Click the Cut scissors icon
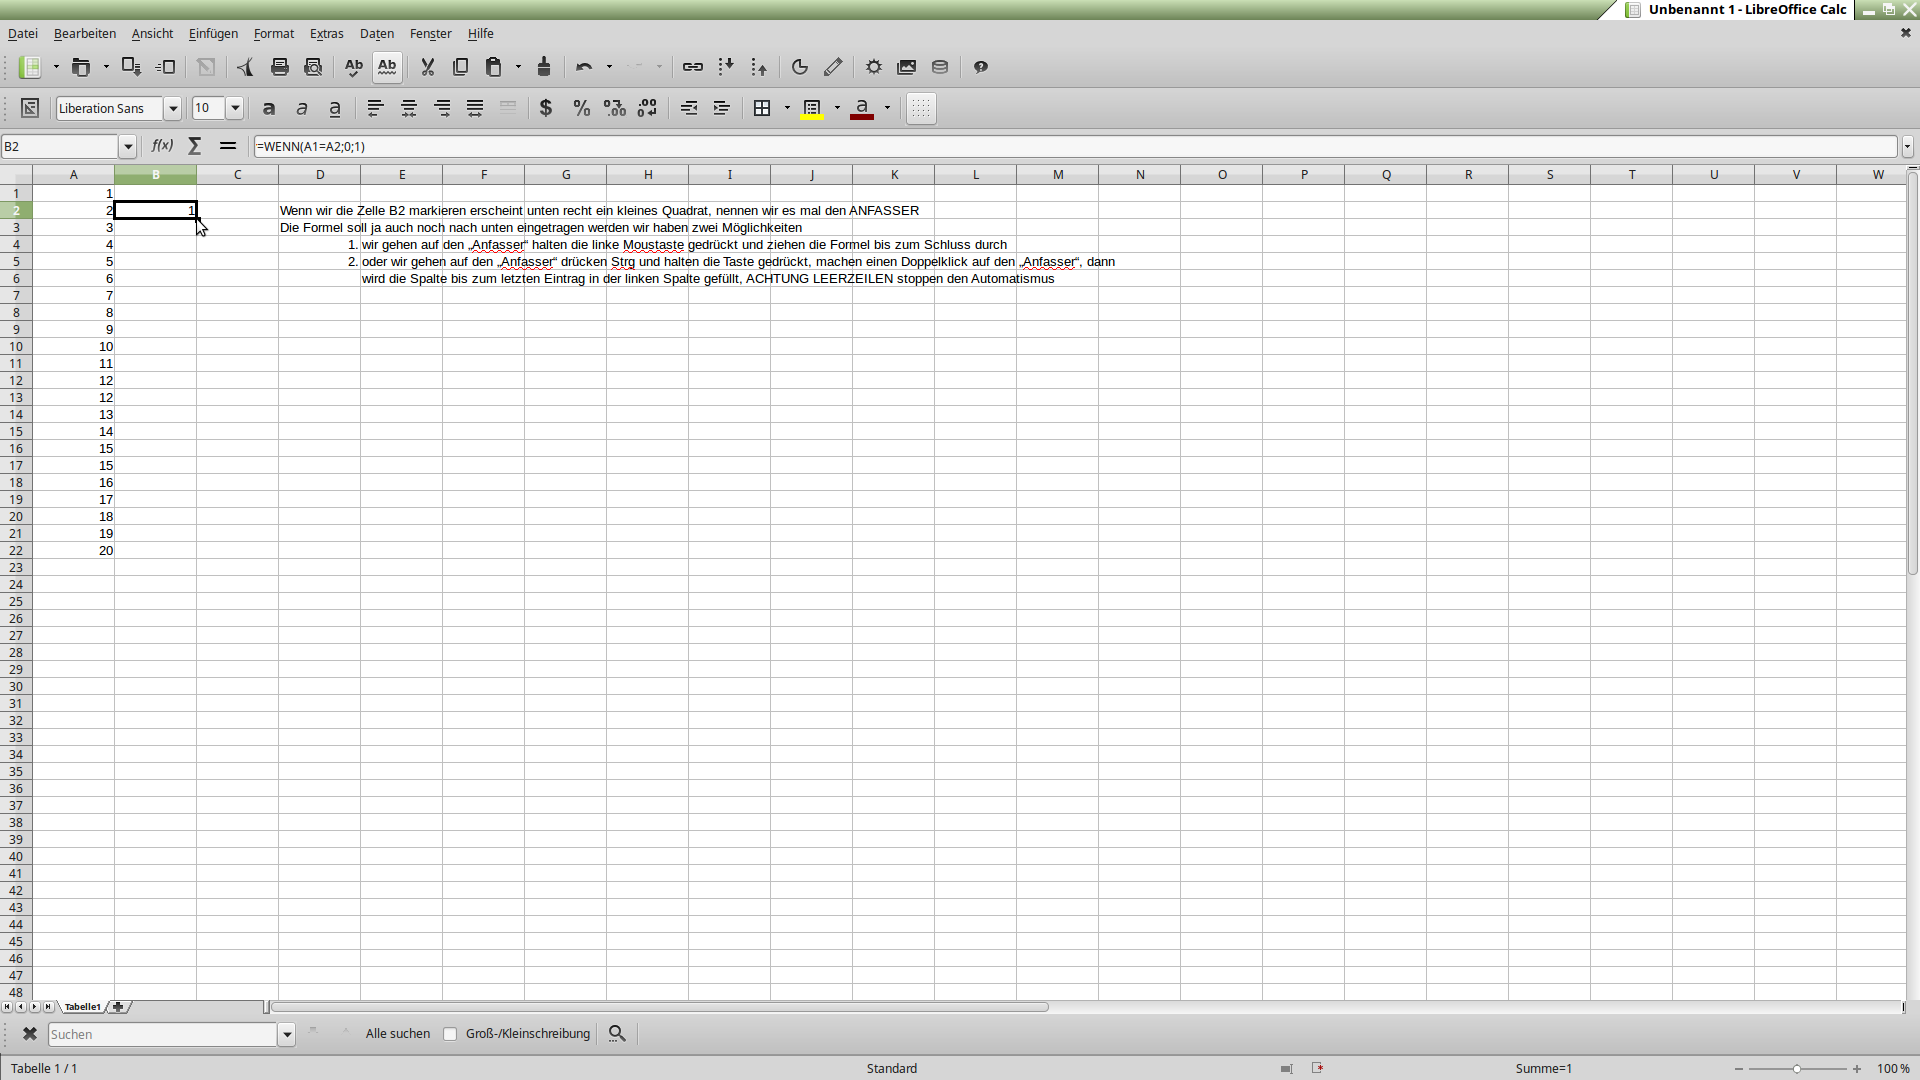 pos(427,67)
